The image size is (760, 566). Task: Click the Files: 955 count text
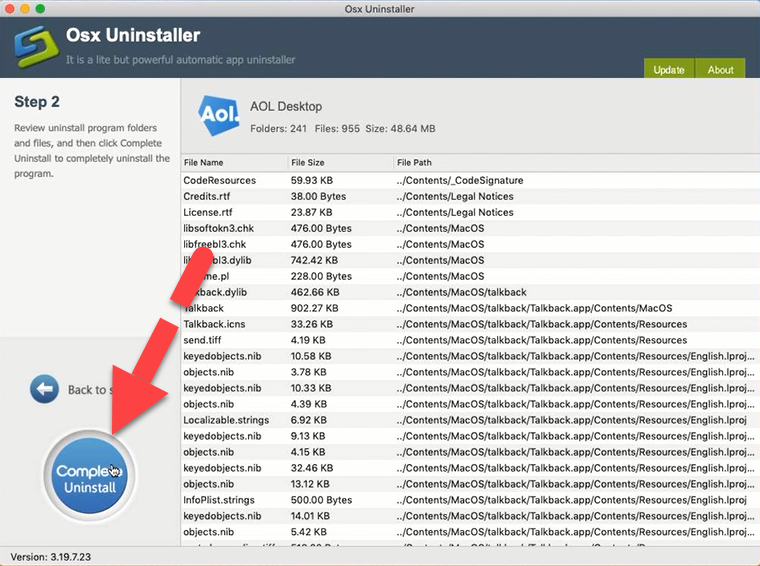[x=337, y=128]
